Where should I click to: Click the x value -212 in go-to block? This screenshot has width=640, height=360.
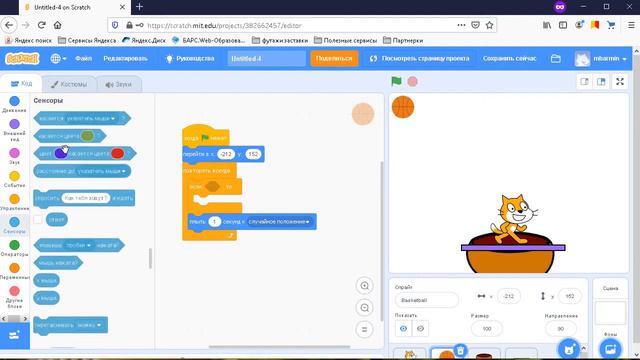pyautogui.click(x=226, y=154)
